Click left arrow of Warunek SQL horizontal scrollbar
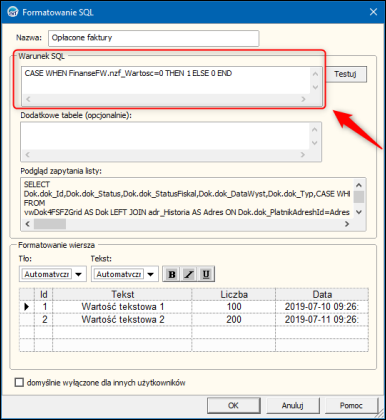Image resolution: width=386 pixels, height=420 pixels. [28, 99]
